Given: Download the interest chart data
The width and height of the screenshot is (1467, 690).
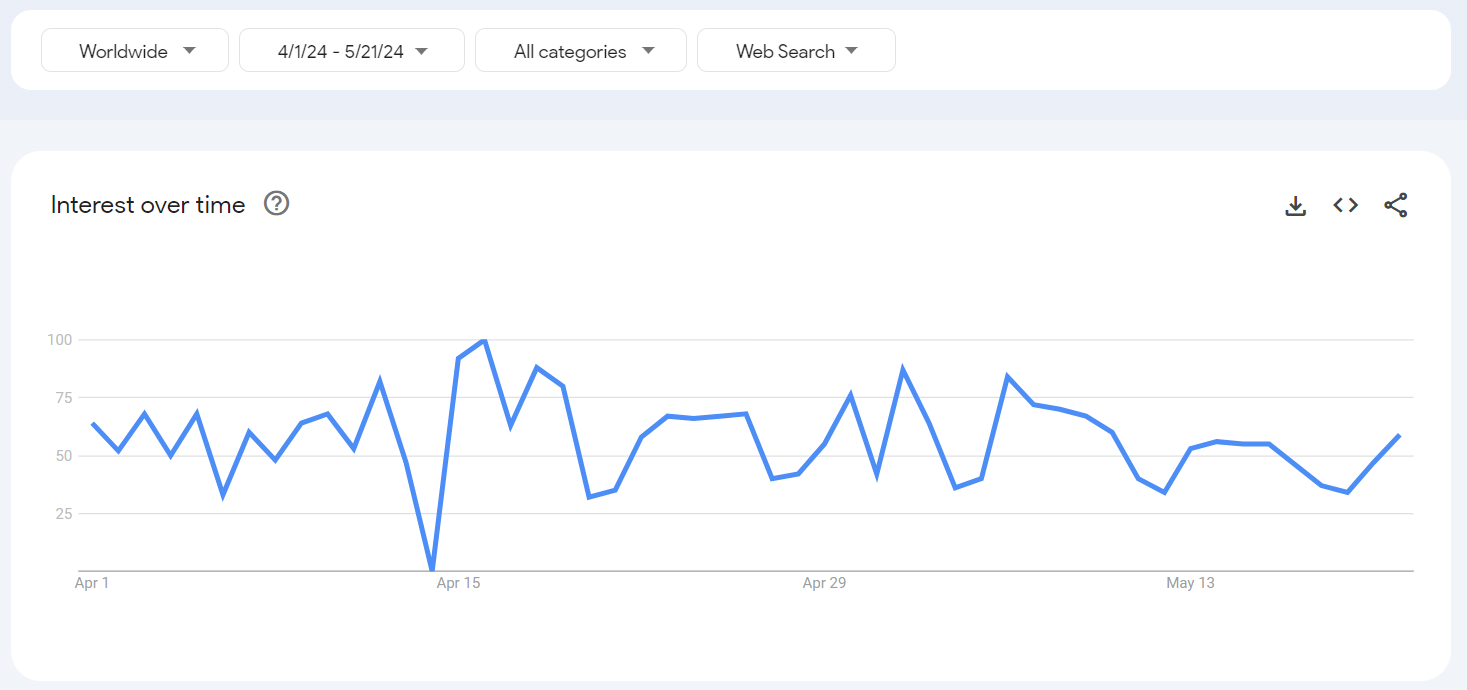Looking at the screenshot, I should tap(1296, 206).
